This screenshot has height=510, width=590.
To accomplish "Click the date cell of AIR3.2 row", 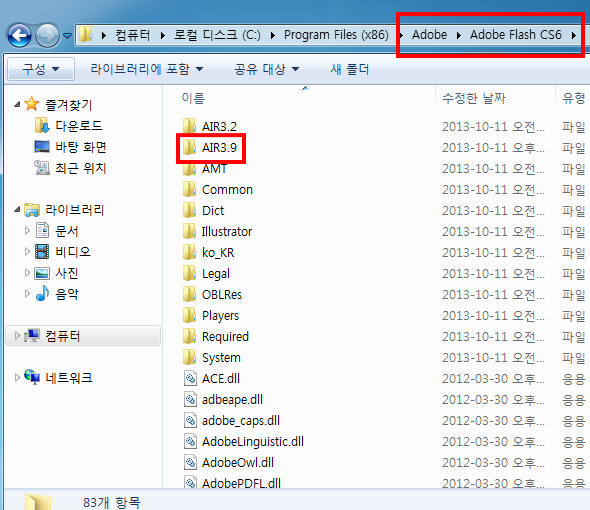I will (493, 127).
